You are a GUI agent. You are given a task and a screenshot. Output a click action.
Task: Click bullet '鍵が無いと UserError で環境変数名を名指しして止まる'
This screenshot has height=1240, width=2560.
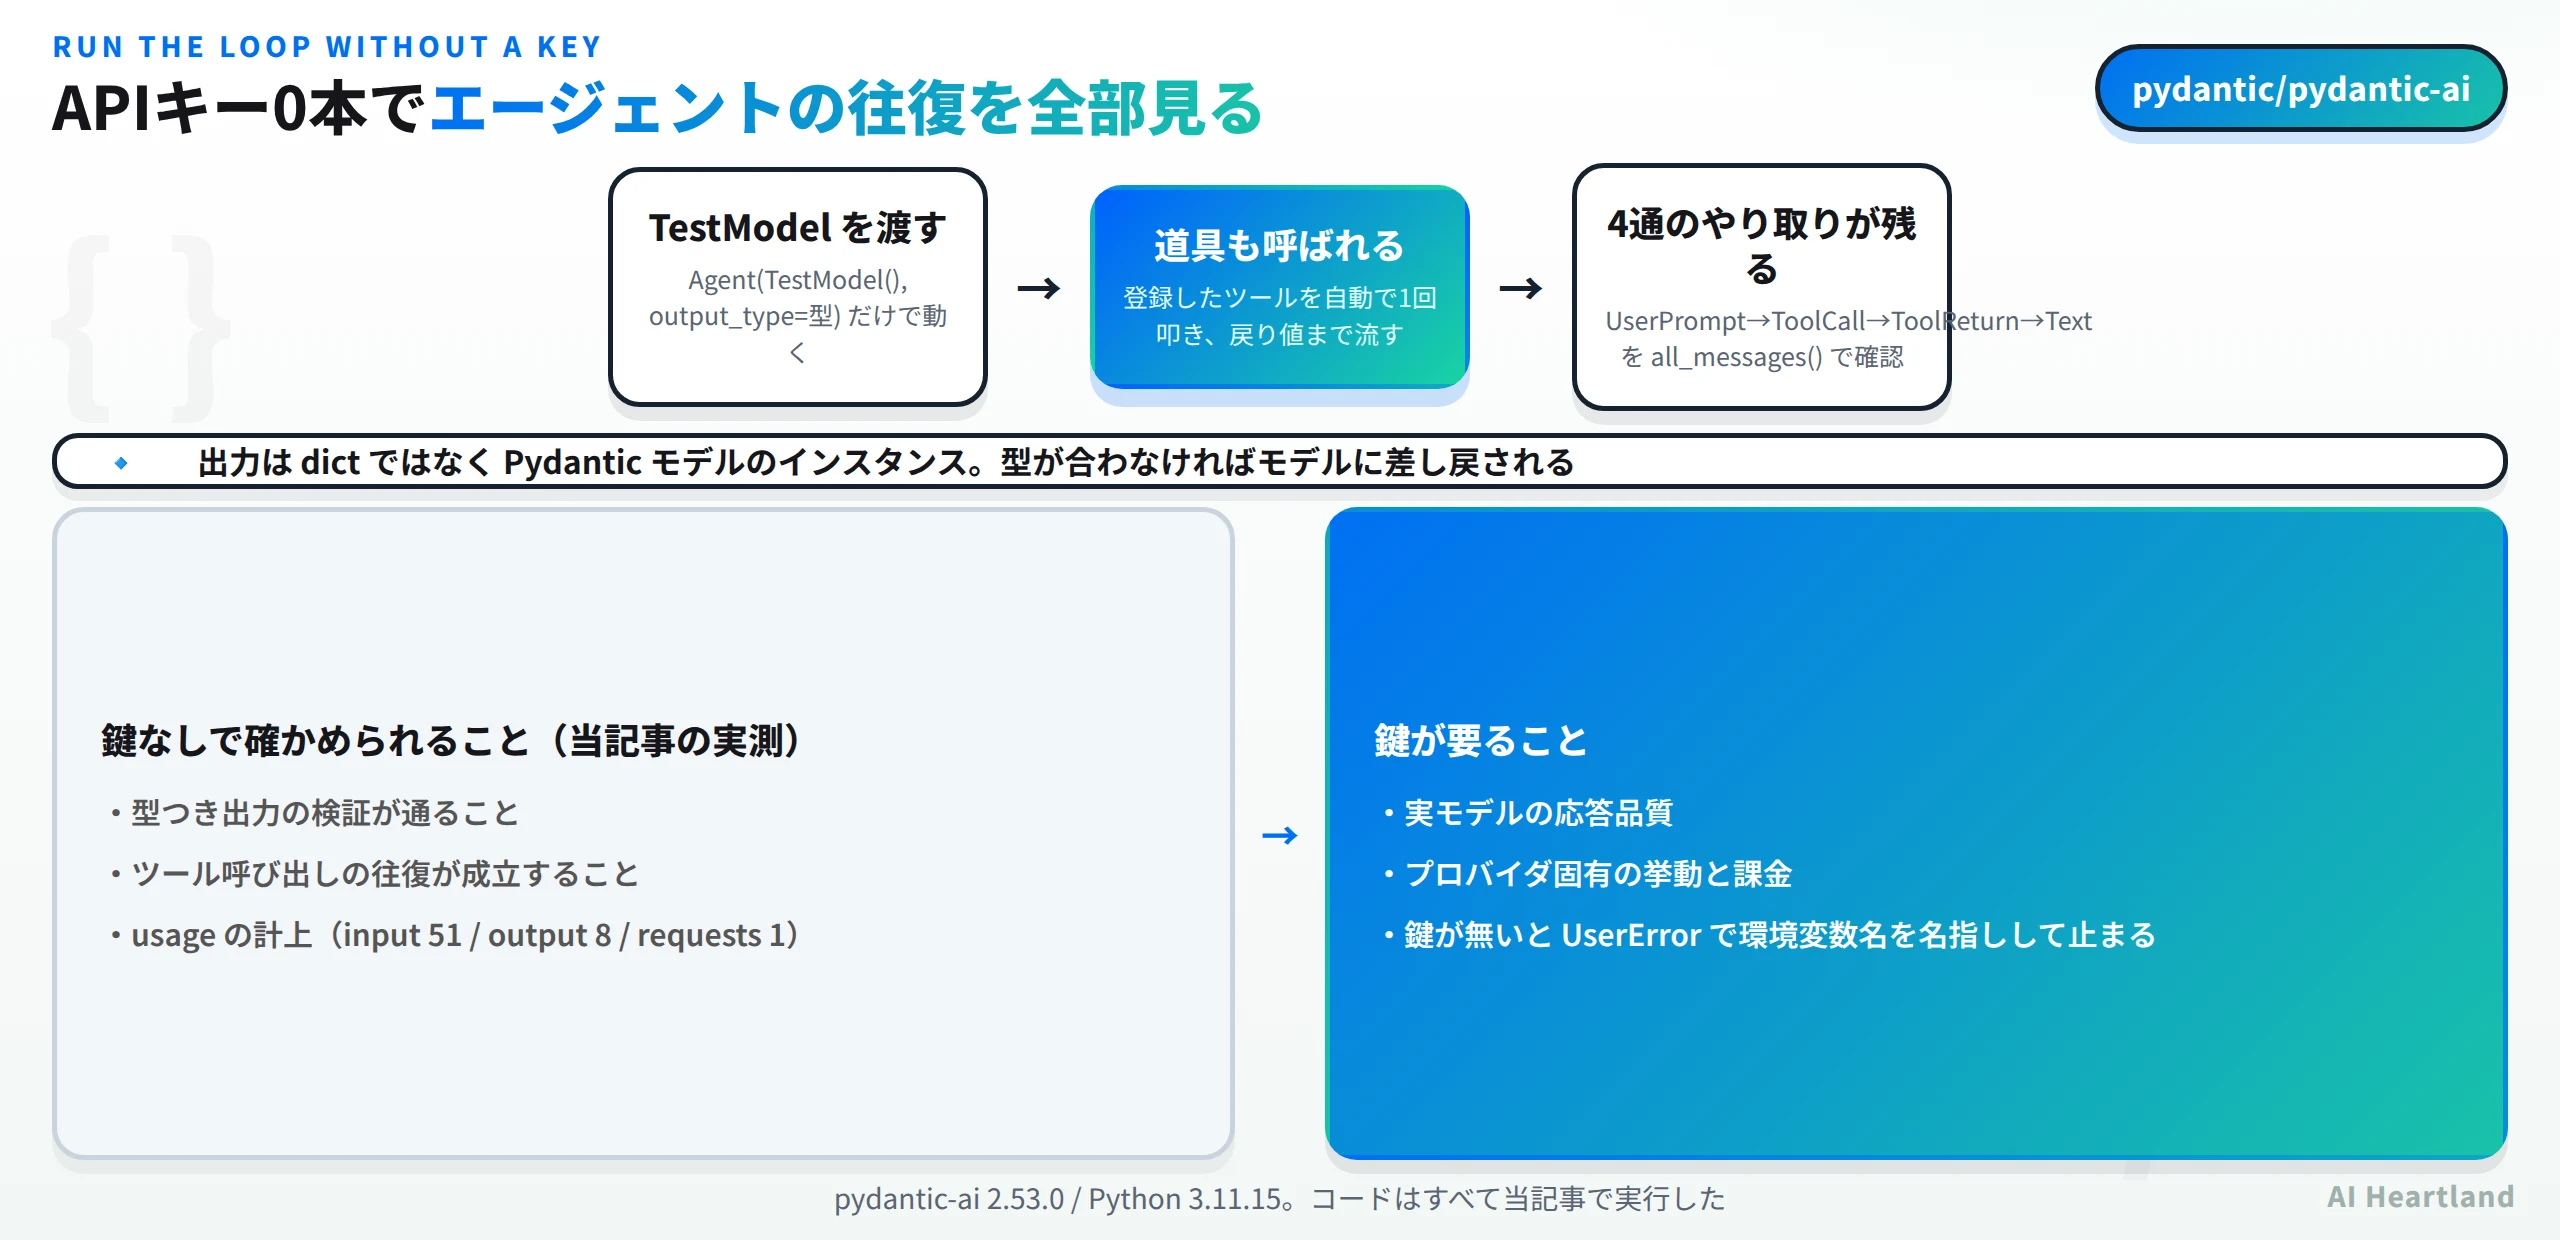pyautogui.click(x=1768, y=934)
